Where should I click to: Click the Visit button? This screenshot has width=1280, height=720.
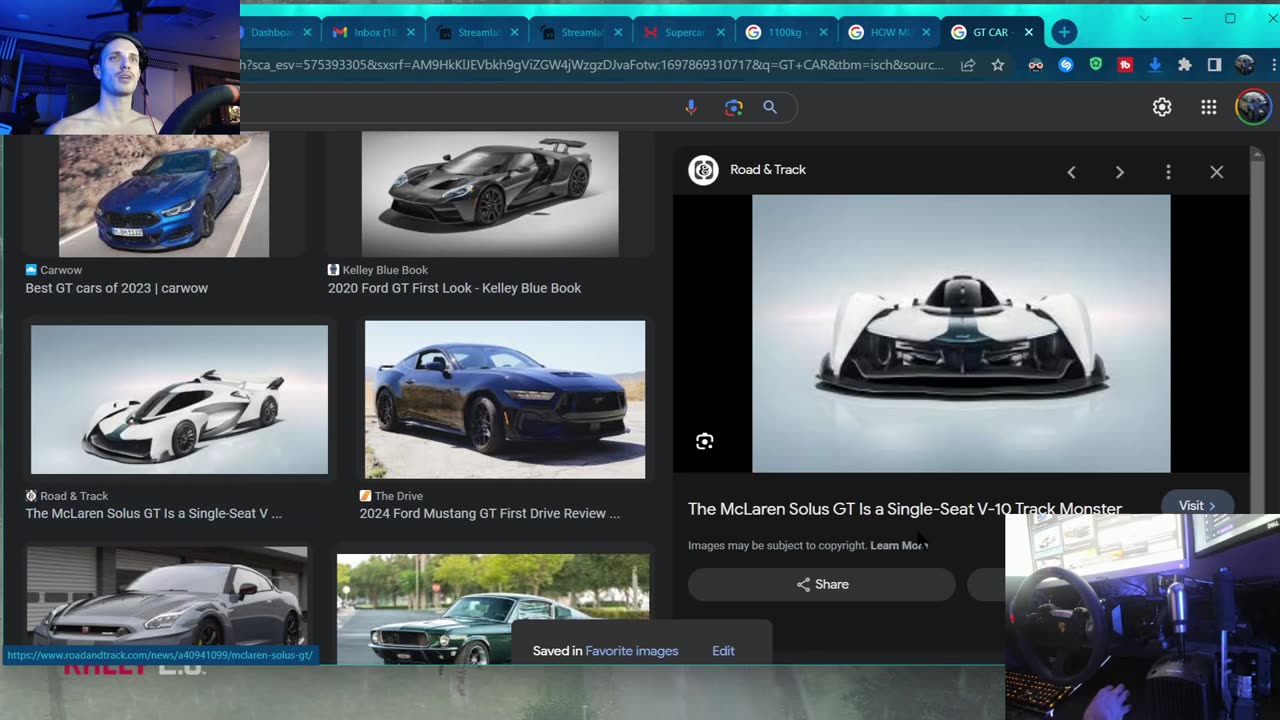pyautogui.click(x=1197, y=503)
